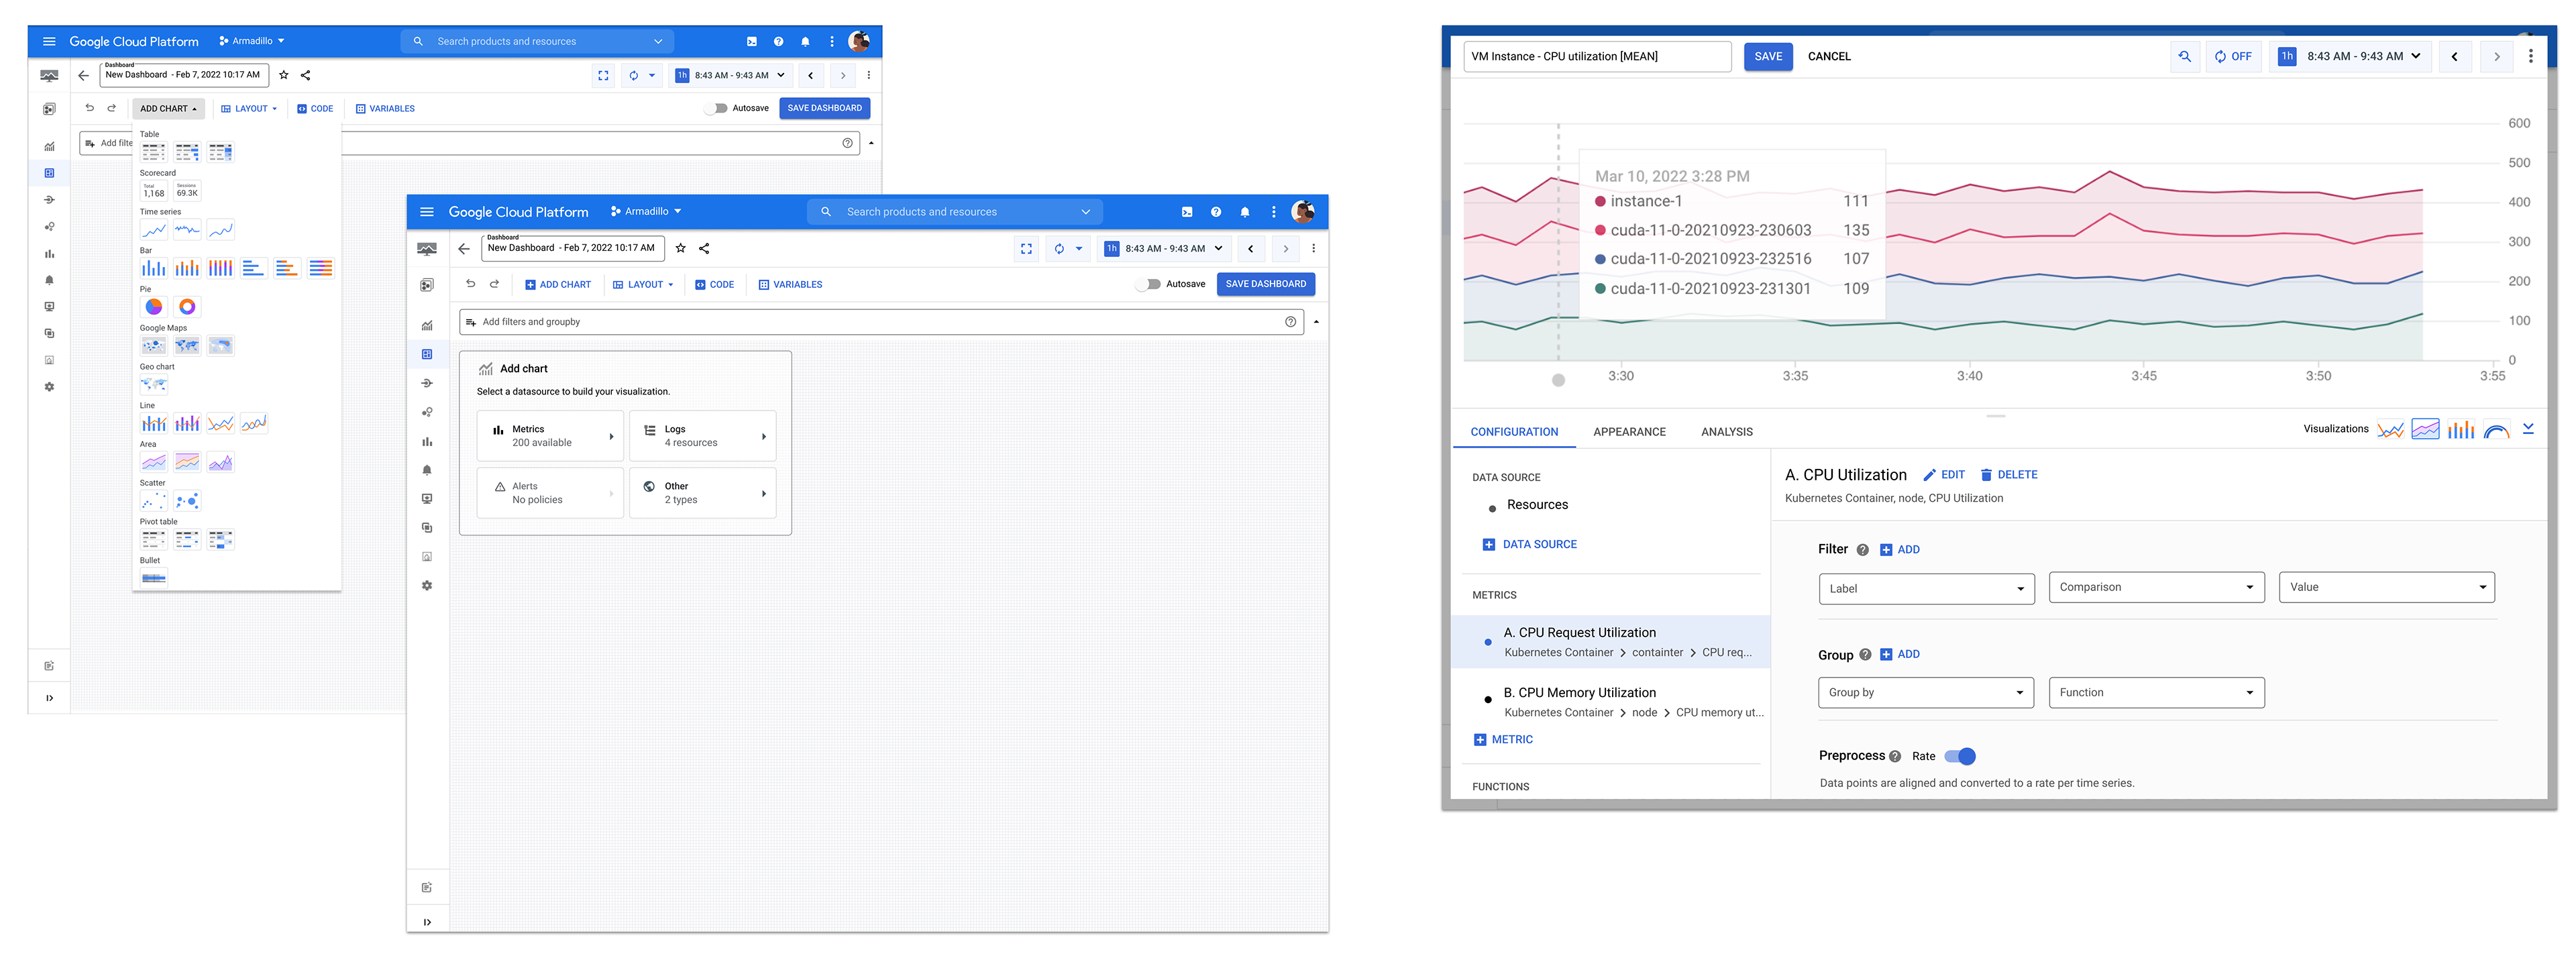Viewport: 2576px width, 962px height.
Task: Click the chart timeline handle below x-axis
Action: point(1558,380)
